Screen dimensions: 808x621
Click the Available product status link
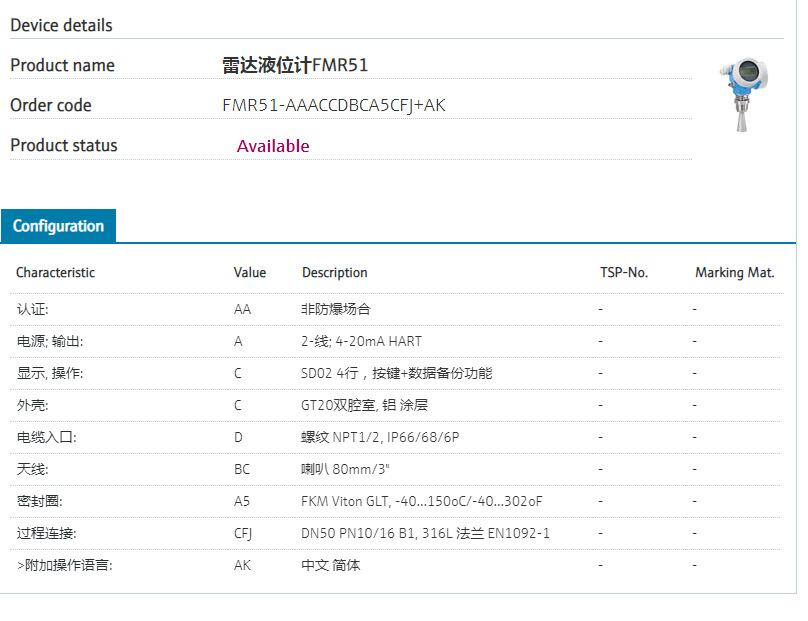point(273,146)
